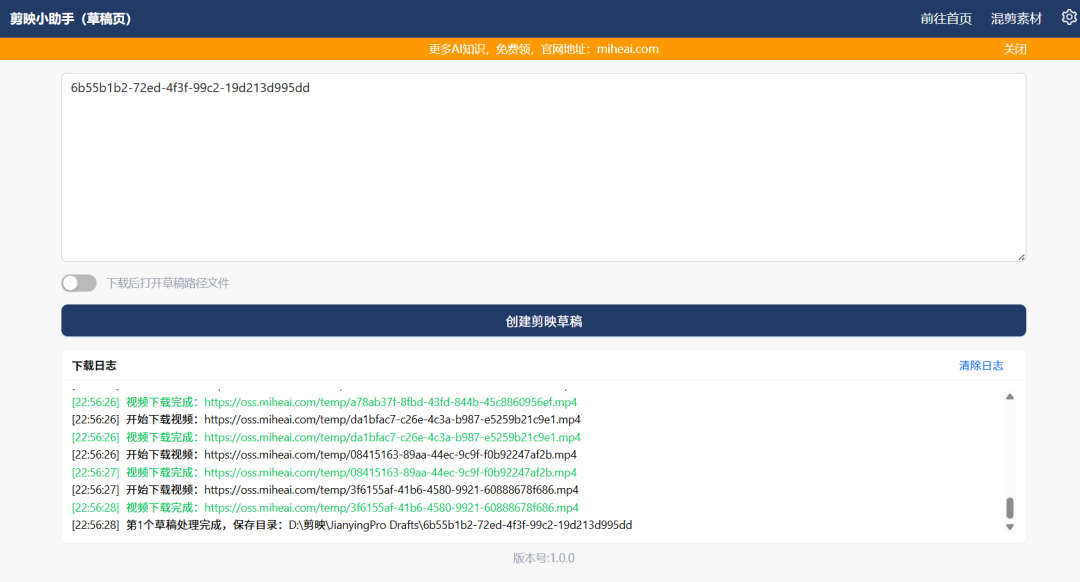Open the green 3f6155af completed video URL
Viewport: 1080px width, 582px height.
click(x=391, y=508)
